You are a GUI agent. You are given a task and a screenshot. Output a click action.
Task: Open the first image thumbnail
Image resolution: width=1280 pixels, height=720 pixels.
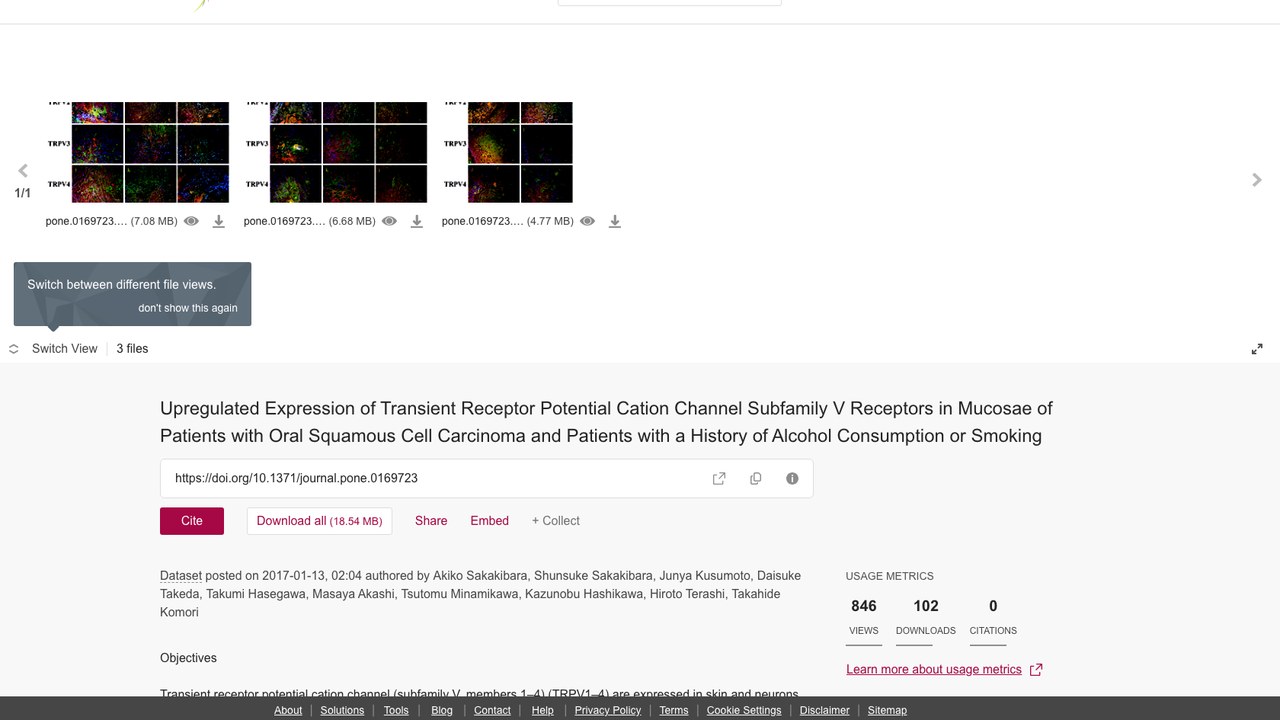point(137,152)
